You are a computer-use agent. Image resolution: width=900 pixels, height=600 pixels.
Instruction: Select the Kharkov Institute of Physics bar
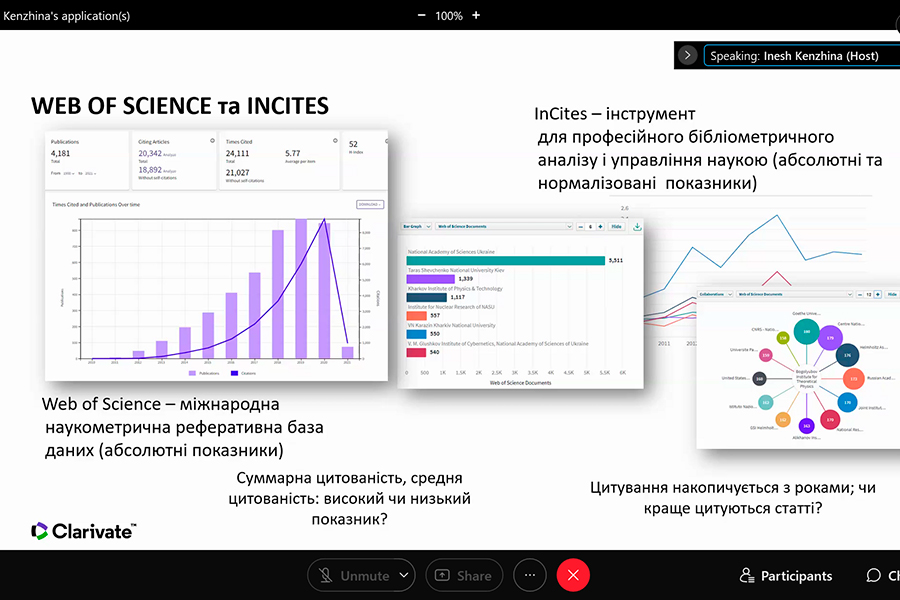(426, 297)
